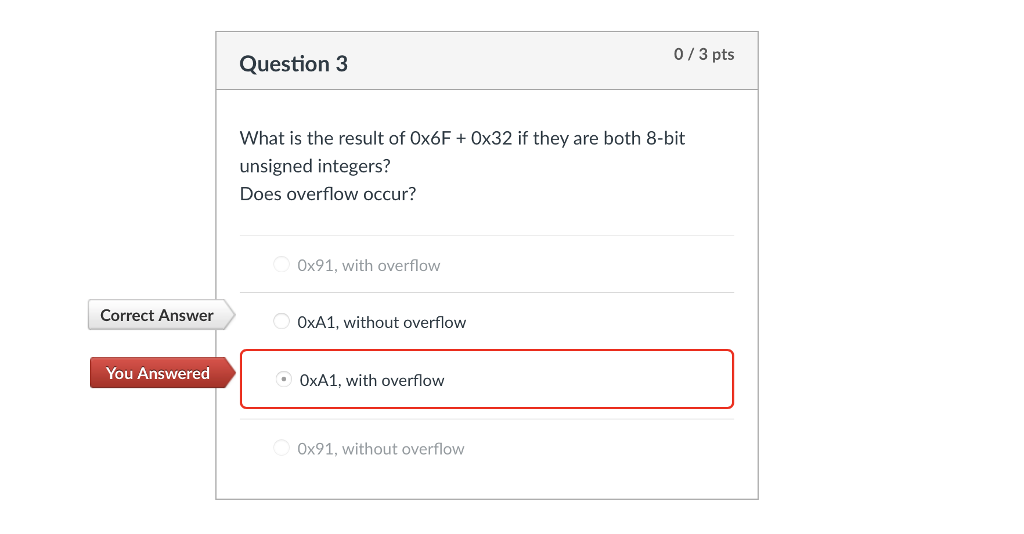Click the '0x91, with overflow' answer text

[x=368, y=266]
